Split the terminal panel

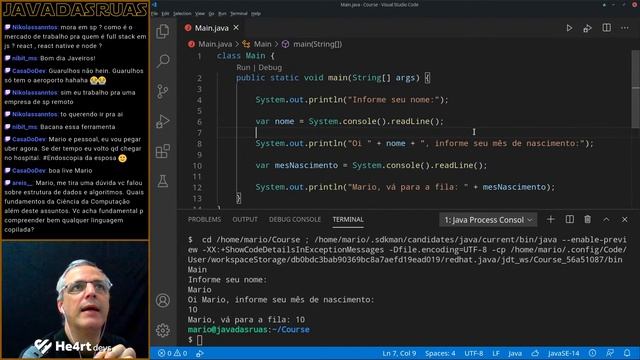(x=569, y=220)
